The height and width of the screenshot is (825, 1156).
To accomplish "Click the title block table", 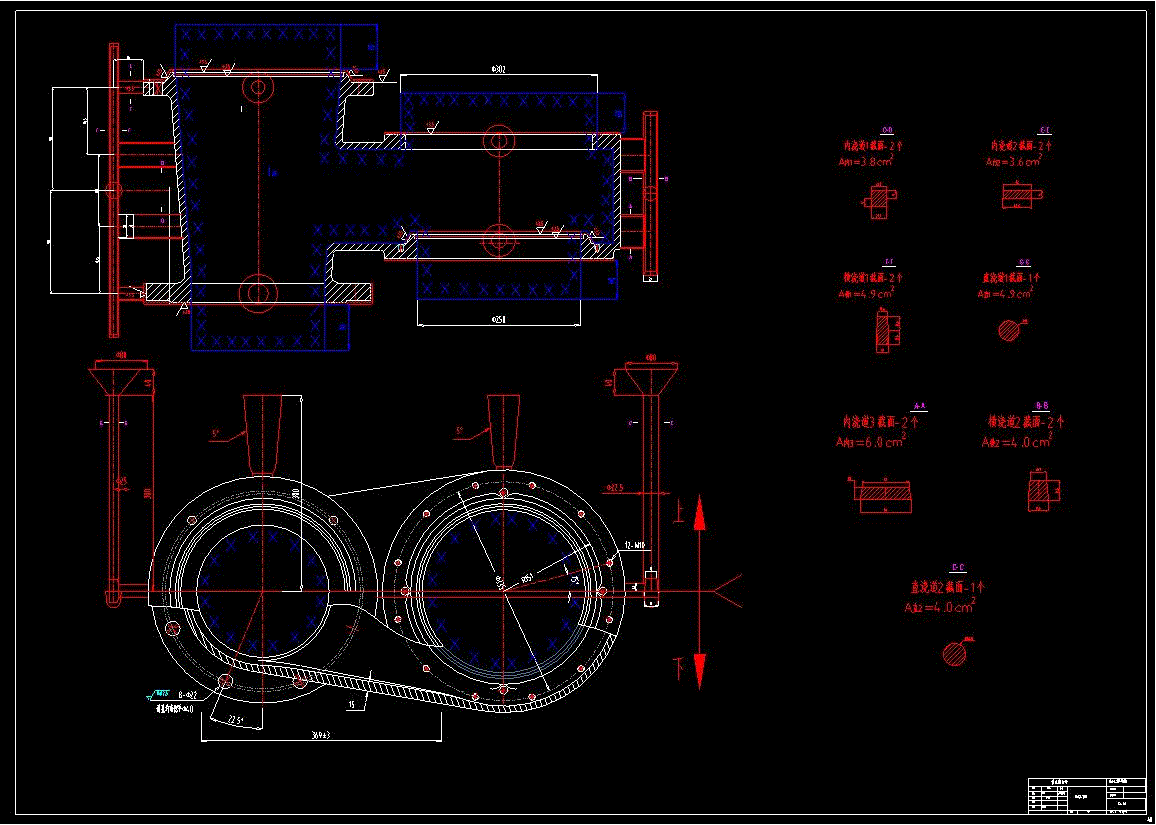I will tap(1086, 794).
